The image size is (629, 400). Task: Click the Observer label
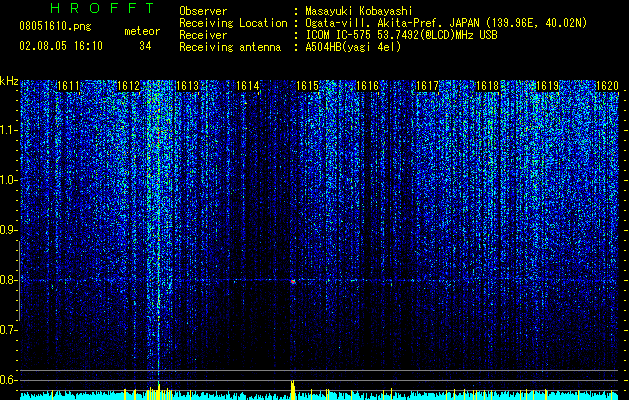[203, 11]
